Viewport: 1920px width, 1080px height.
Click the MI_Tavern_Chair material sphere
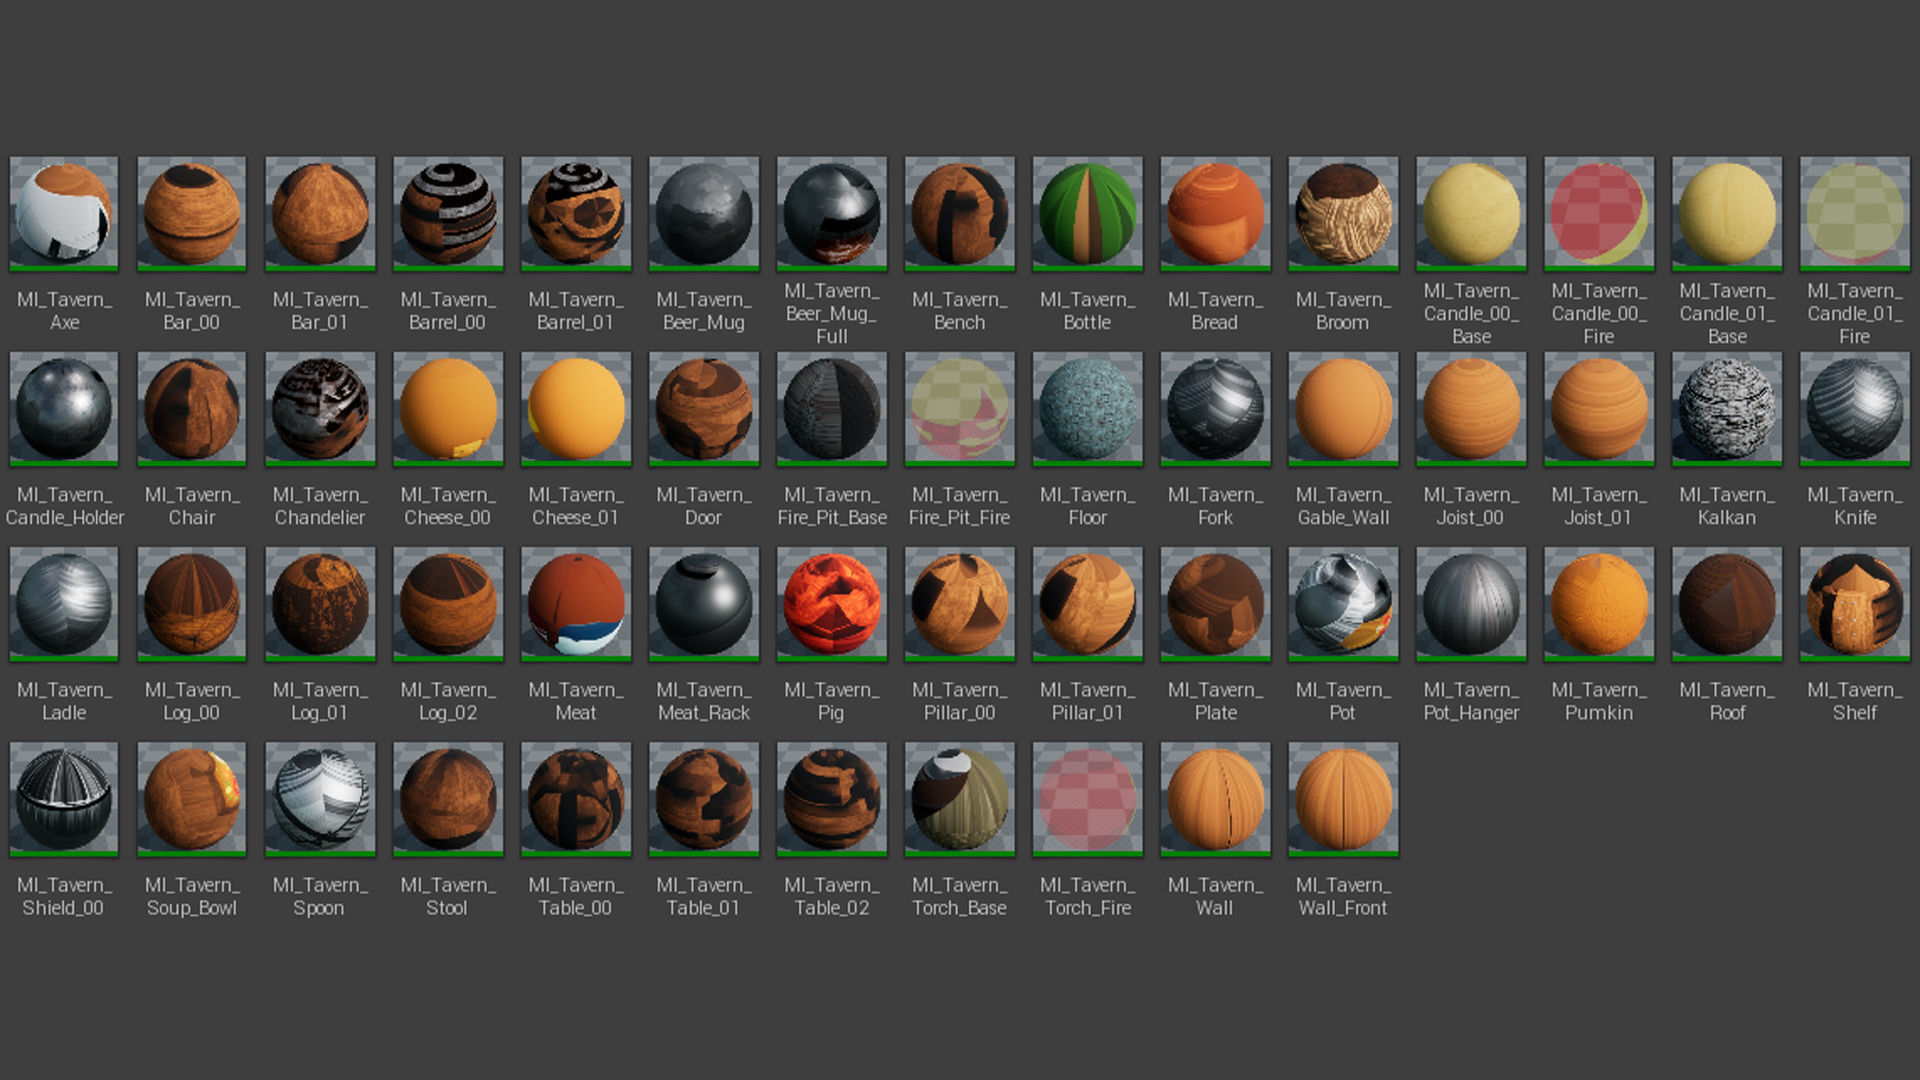[x=192, y=408]
